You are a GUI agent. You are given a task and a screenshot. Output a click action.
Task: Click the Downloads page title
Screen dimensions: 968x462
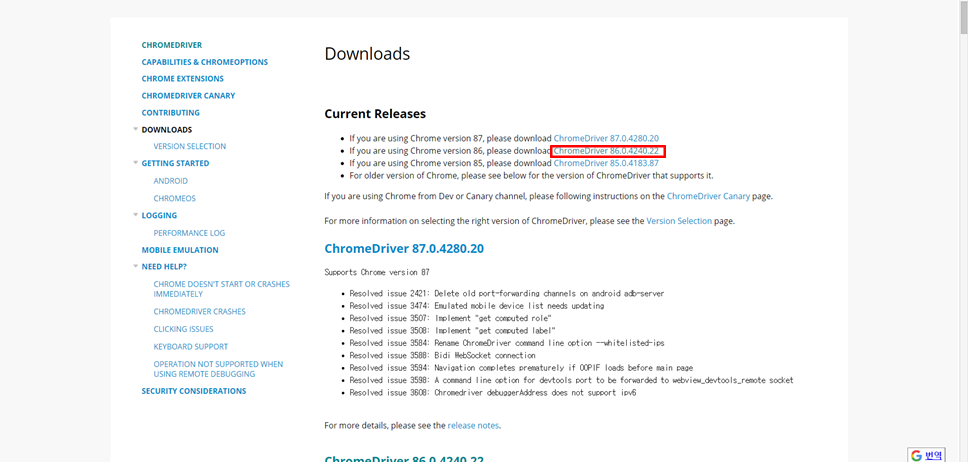pyautogui.click(x=367, y=54)
